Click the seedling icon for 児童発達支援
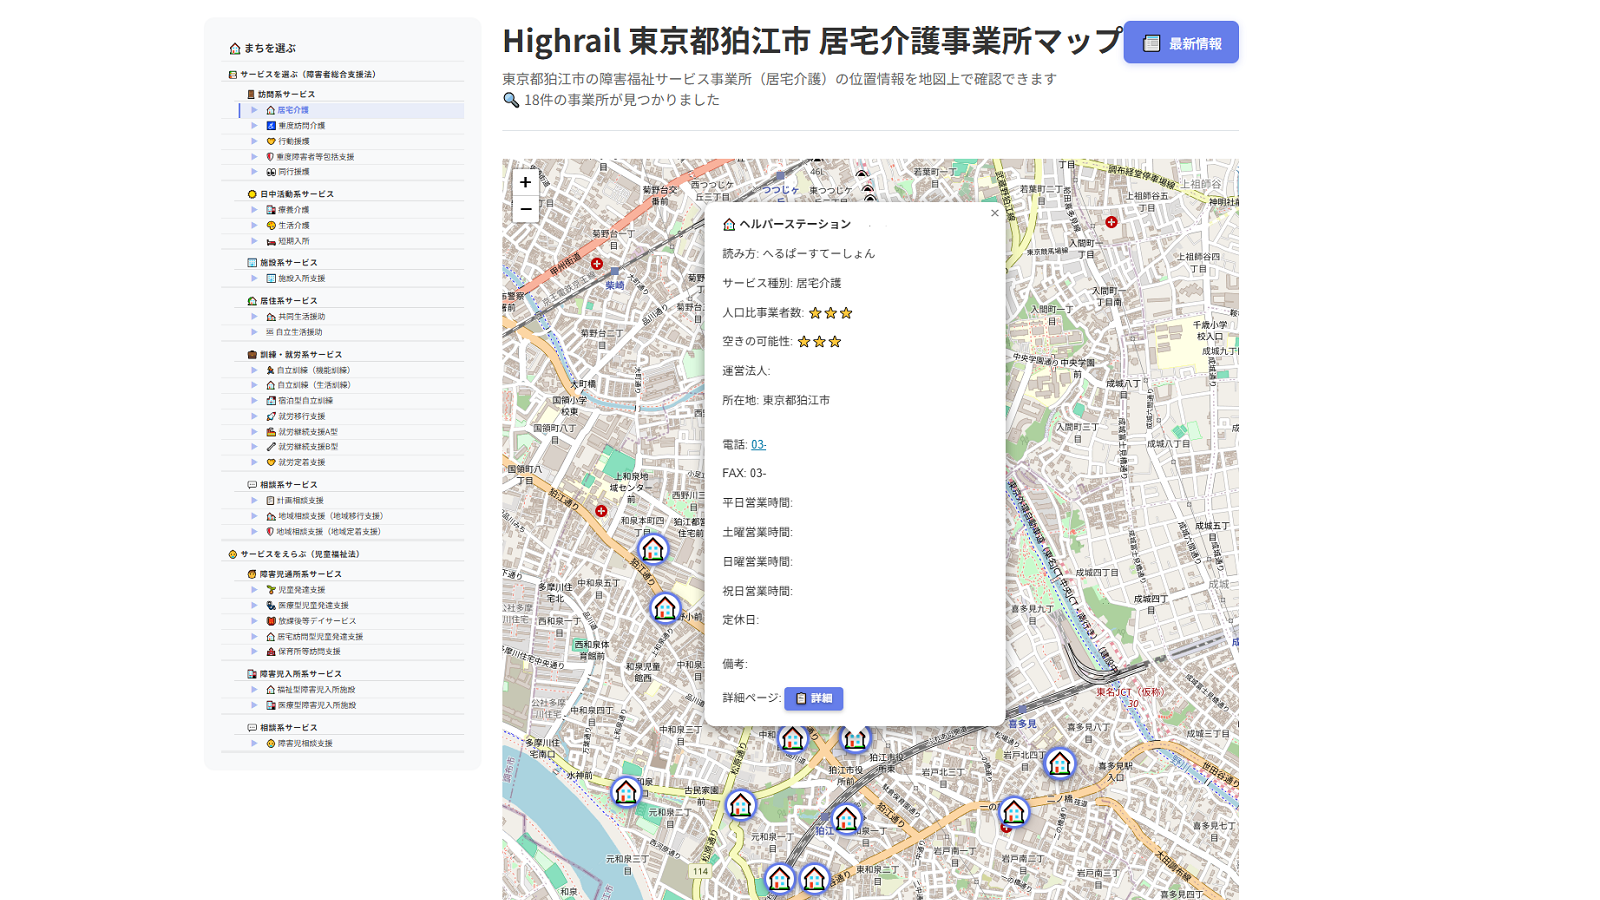1600x900 pixels. pyautogui.click(x=270, y=590)
